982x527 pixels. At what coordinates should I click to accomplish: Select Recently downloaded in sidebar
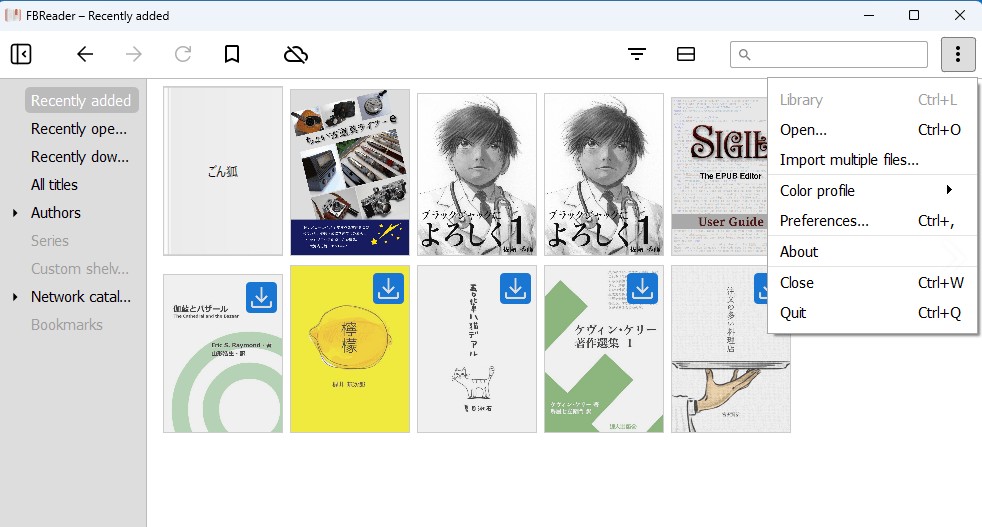[80, 157]
